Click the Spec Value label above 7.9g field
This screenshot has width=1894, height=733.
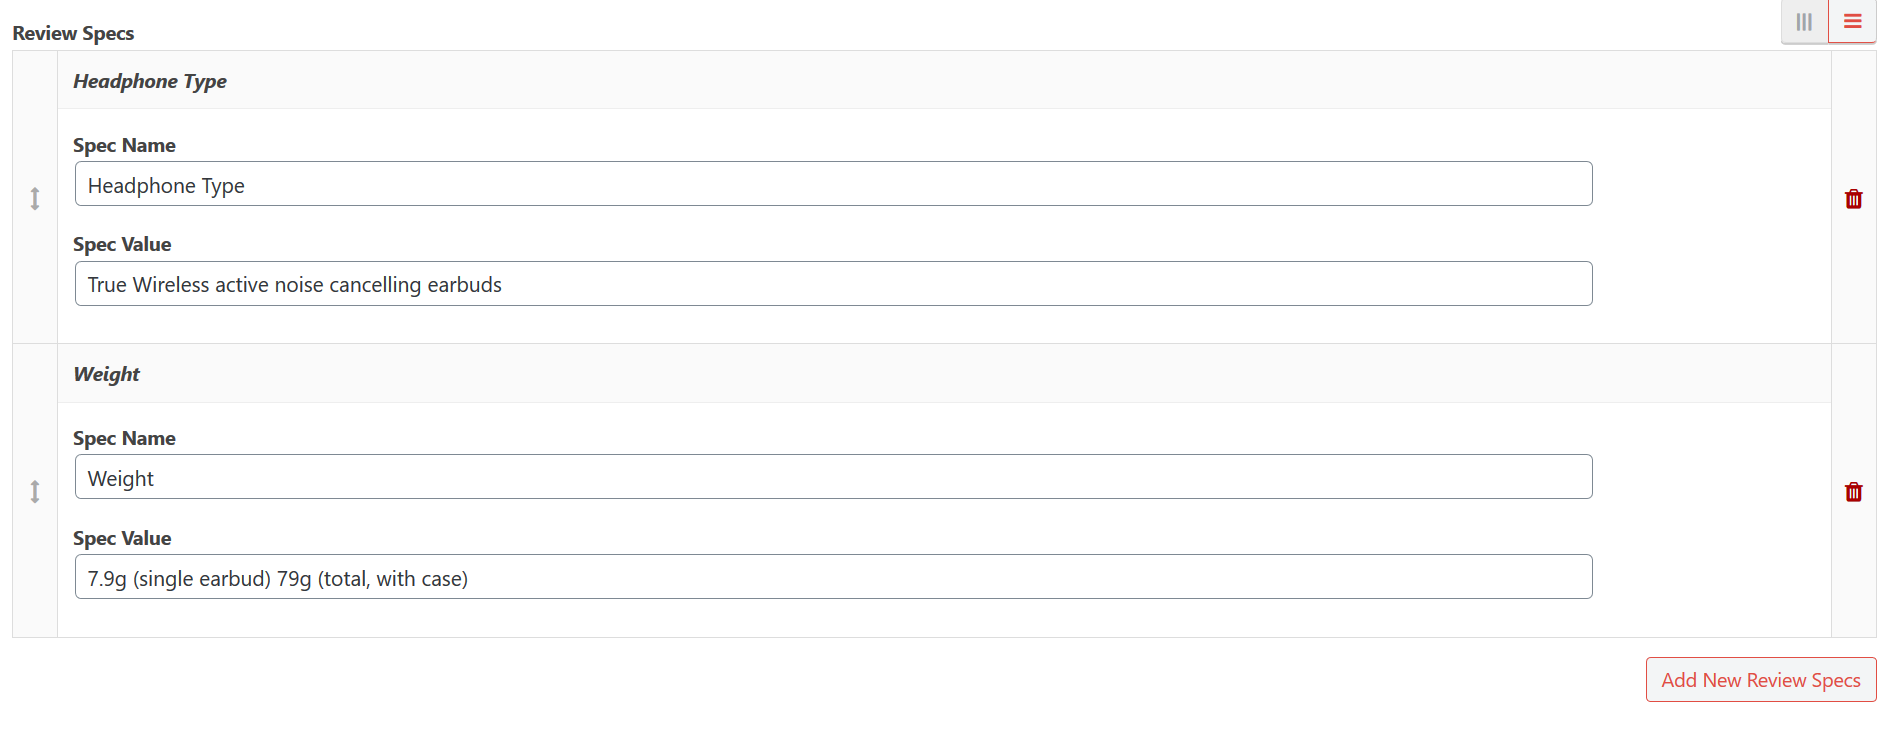pyautogui.click(x=122, y=538)
